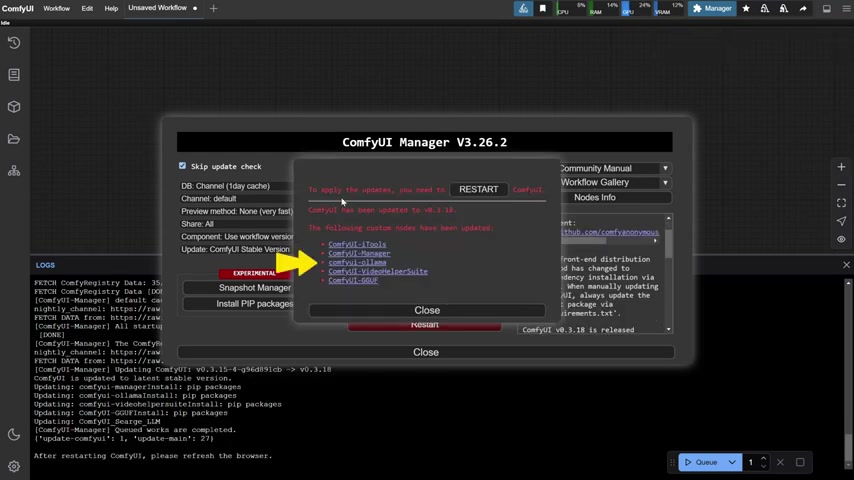Click the blue logo icon left of the bookmark
The image size is (854, 480).
(523, 8)
